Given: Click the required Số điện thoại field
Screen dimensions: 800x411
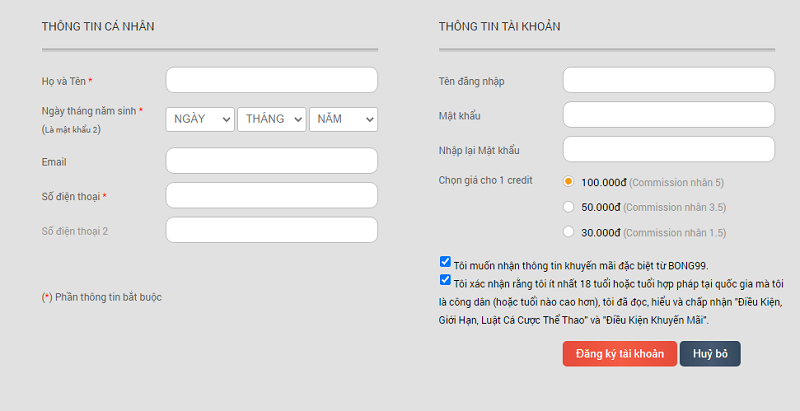Looking at the screenshot, I should tap(271, 195).
